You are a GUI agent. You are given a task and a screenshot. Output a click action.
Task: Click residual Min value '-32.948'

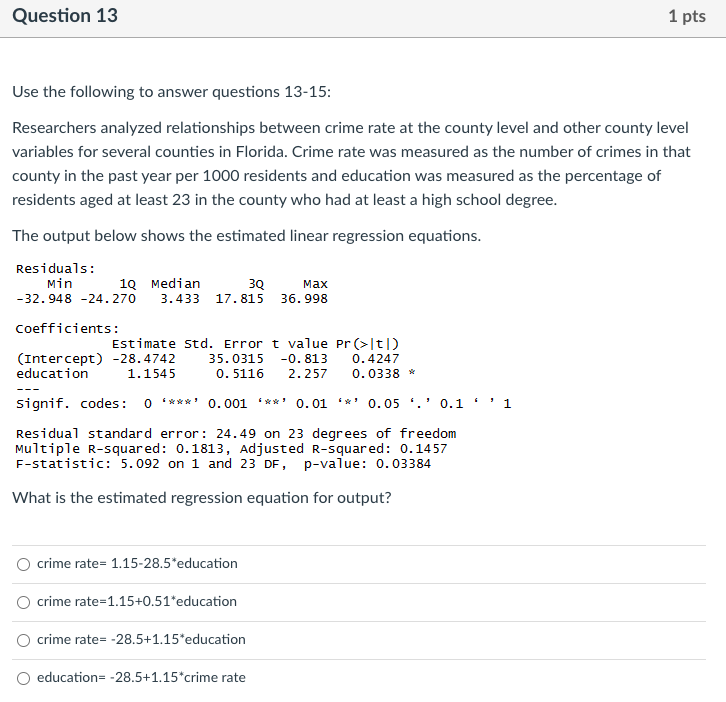point(44,299)
